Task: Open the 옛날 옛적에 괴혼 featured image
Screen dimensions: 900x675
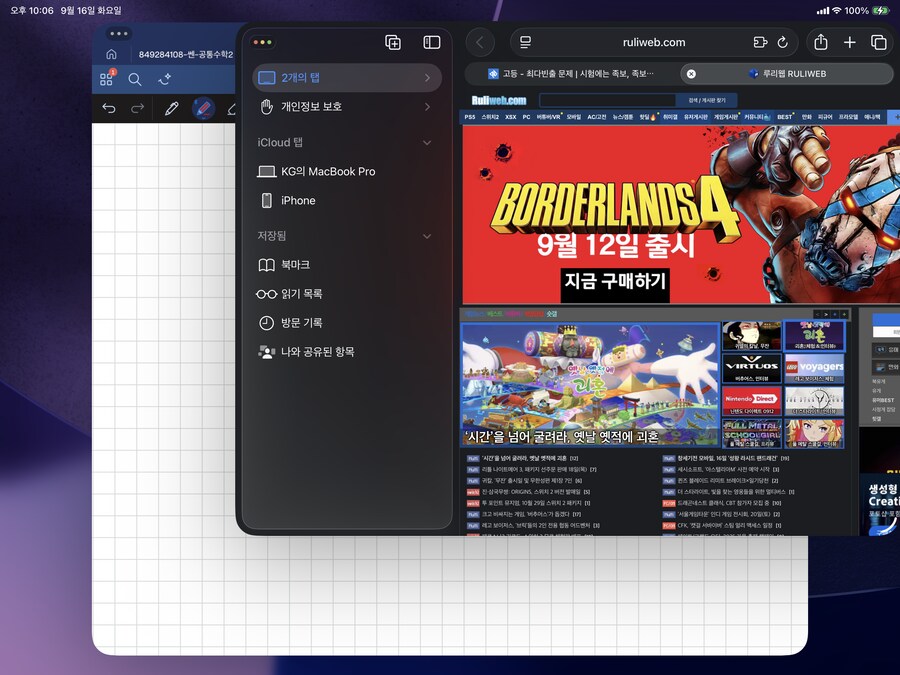Action: coord(590,385)
